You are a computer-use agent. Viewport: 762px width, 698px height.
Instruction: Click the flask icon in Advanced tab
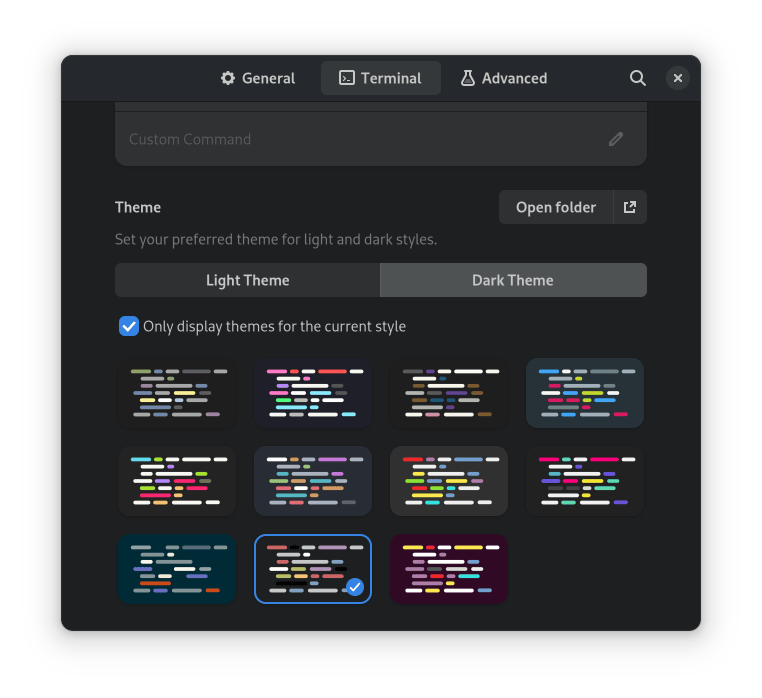tap(467, 78)
